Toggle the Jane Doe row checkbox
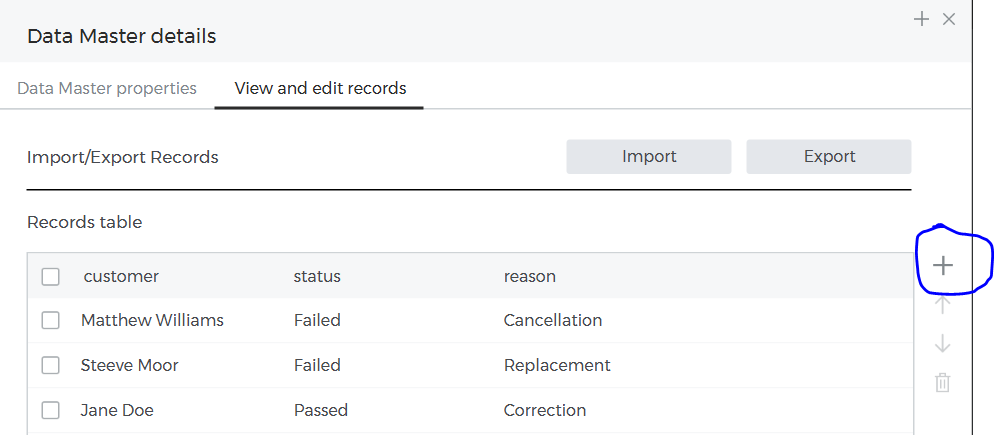 coord(51,411)
